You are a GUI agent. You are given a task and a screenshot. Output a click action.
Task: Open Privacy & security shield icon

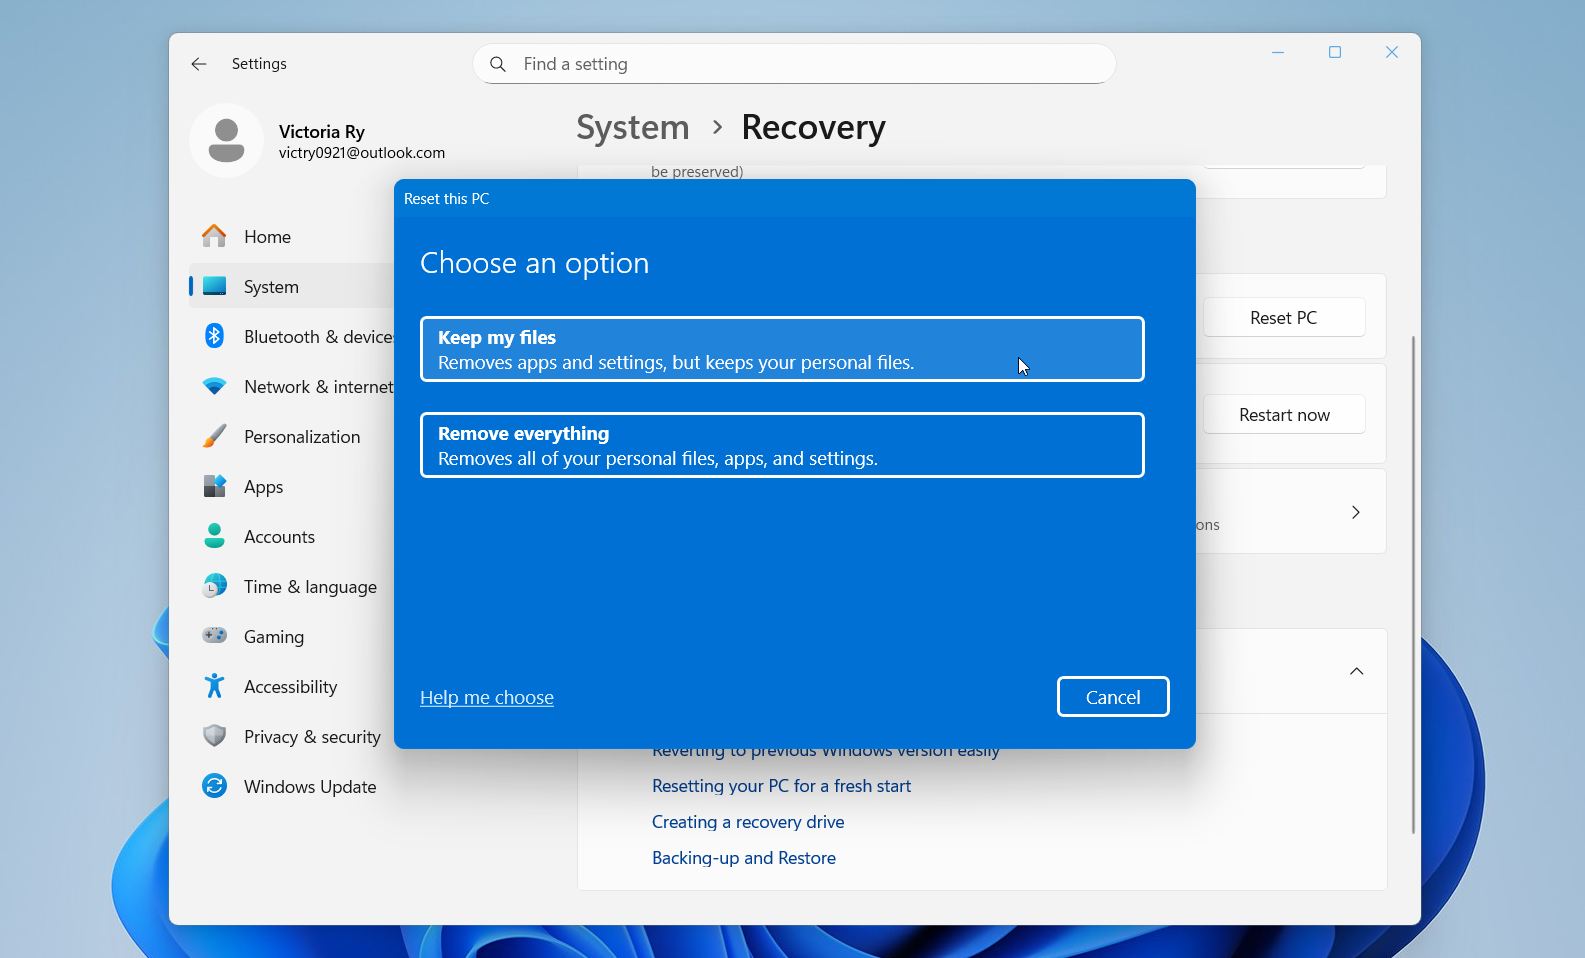tap(214, 736)
